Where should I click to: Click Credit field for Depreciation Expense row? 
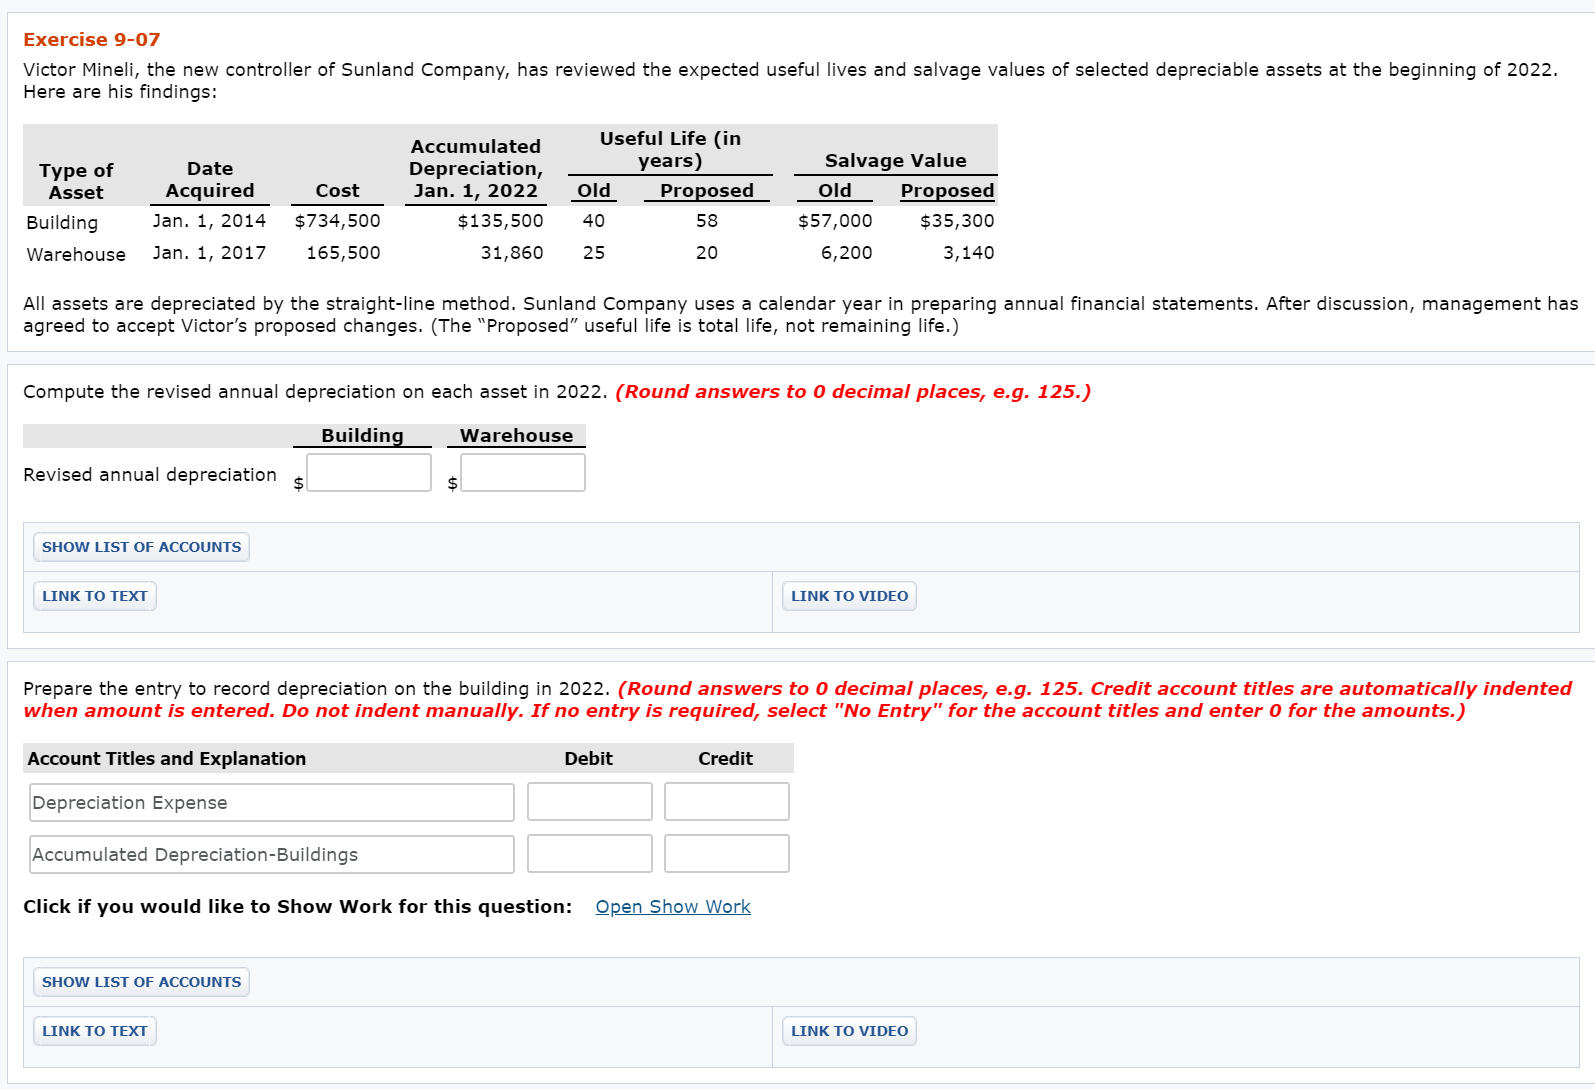pyautogui.click(x=727, y=802)
